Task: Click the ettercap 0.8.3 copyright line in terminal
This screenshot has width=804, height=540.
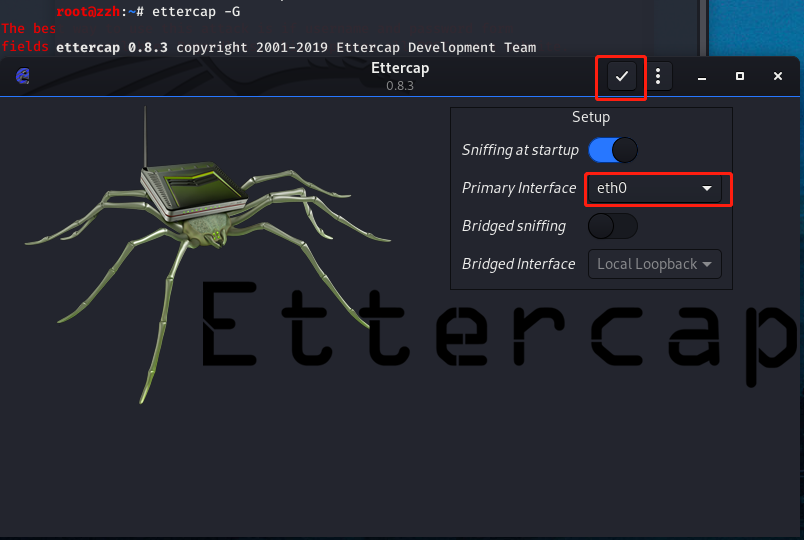Action: point(296,48)
